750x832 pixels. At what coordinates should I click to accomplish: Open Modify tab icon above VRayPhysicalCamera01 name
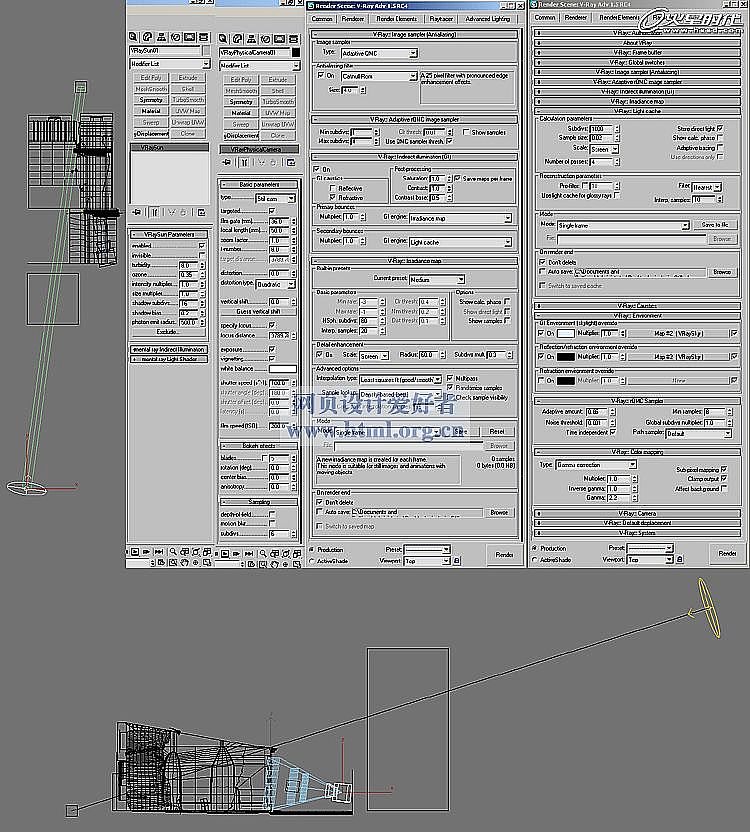[237, 39]
